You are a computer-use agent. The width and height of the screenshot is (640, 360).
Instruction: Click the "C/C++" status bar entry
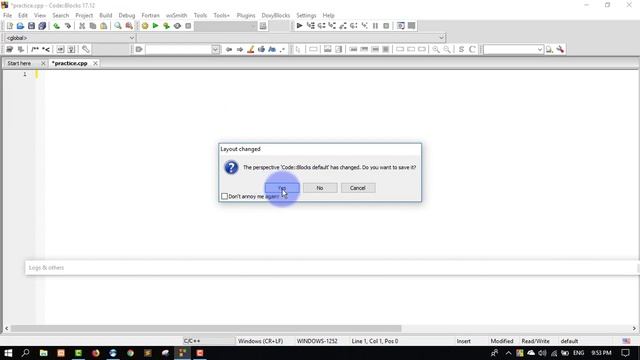192,341
